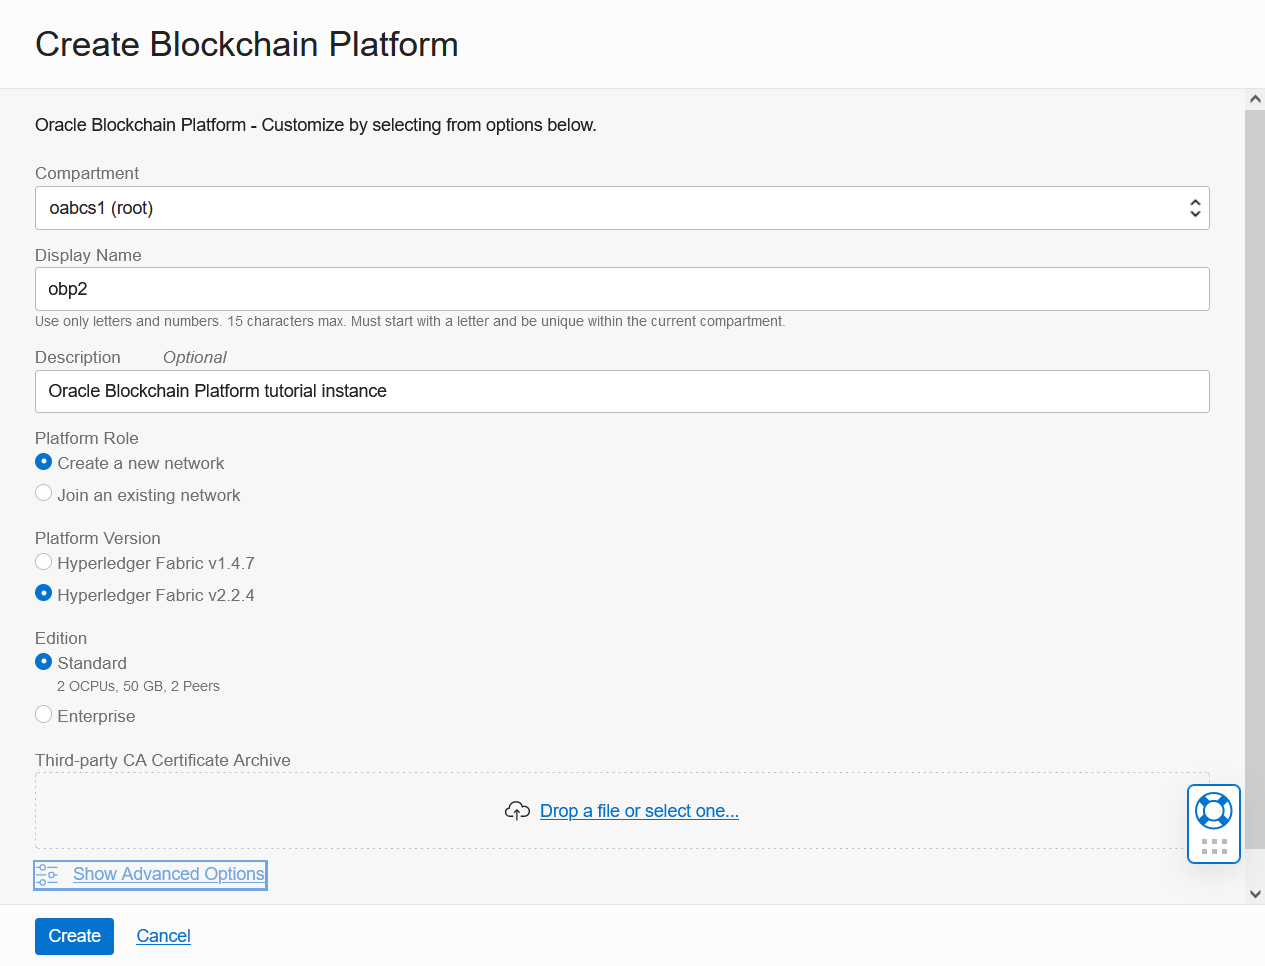Click the Description text field

[x=620, y=391]
